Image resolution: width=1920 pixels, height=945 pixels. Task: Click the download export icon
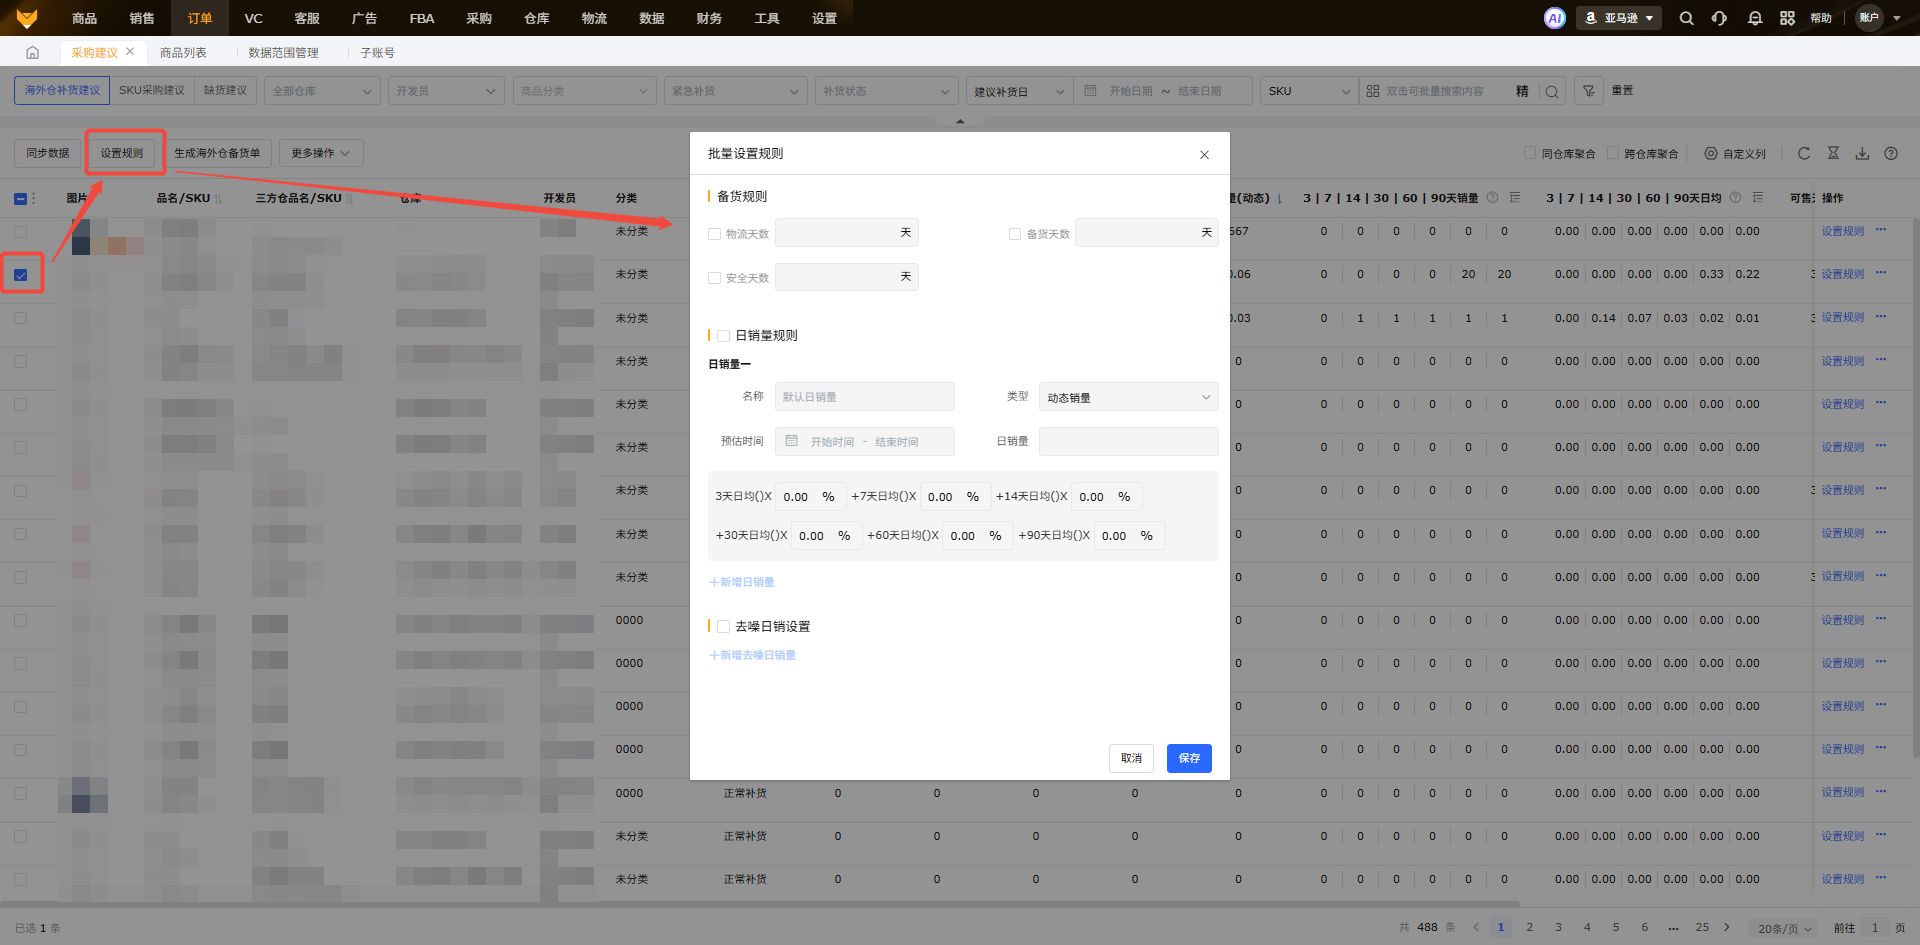click(1862, 153)
